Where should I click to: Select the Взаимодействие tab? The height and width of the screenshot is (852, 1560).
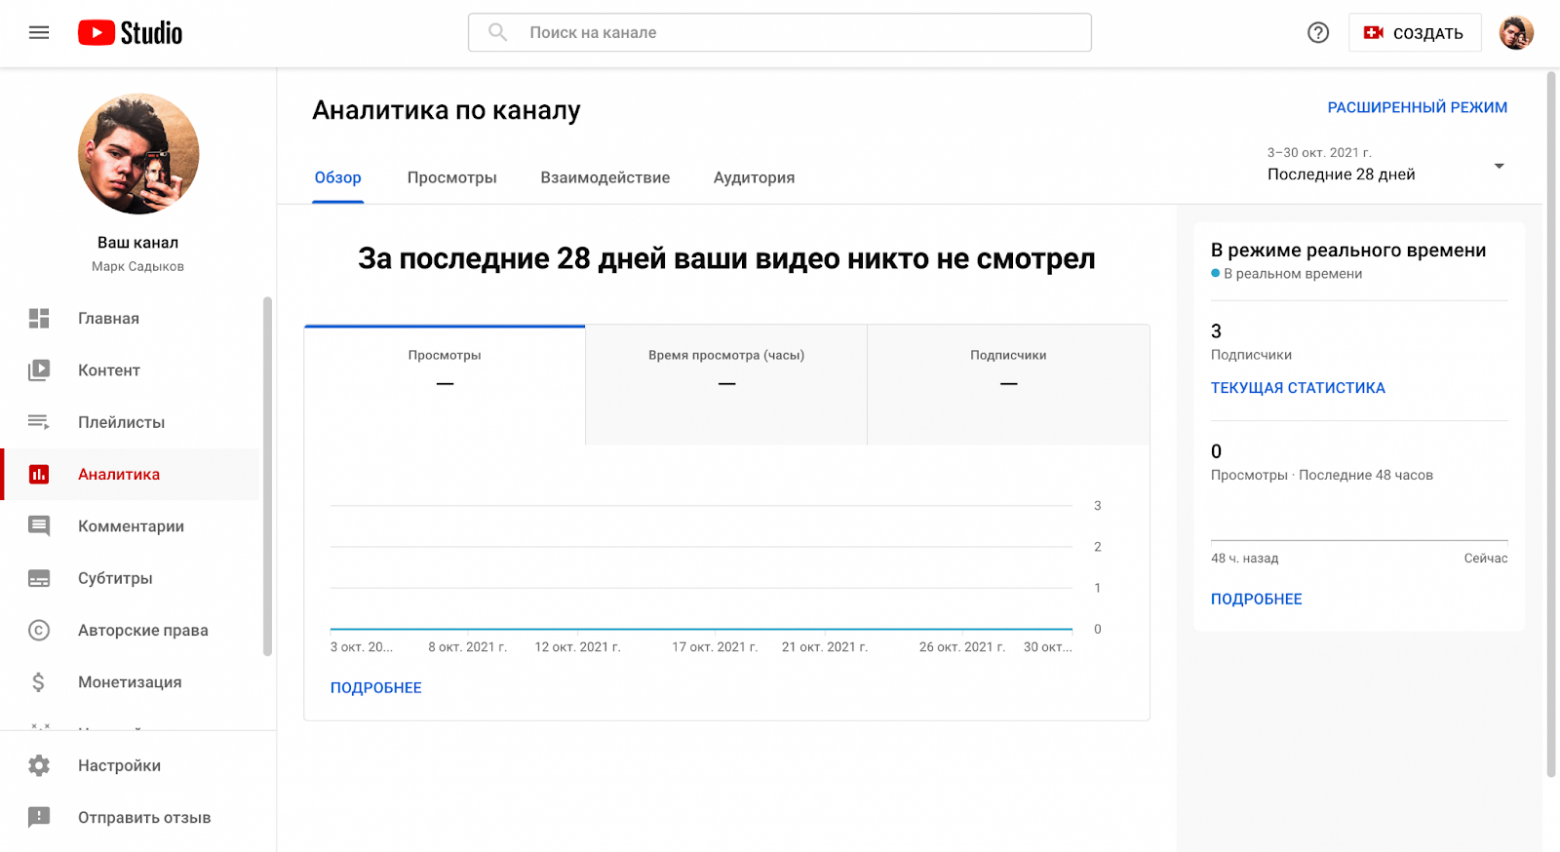click(605, 178)
